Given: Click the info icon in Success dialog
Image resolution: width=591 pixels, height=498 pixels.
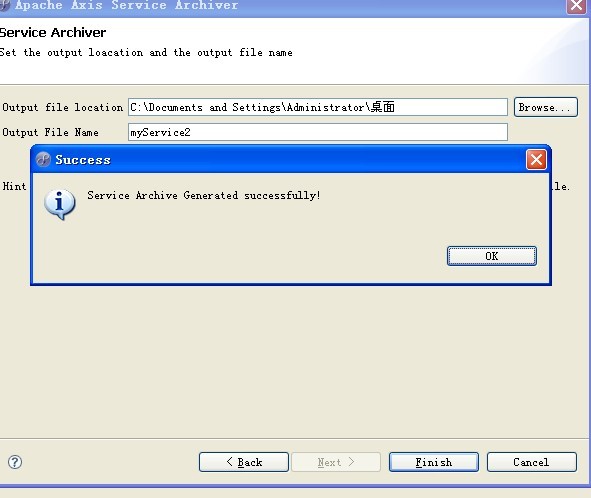Looking at the screenshot, I should pos(60,204).
